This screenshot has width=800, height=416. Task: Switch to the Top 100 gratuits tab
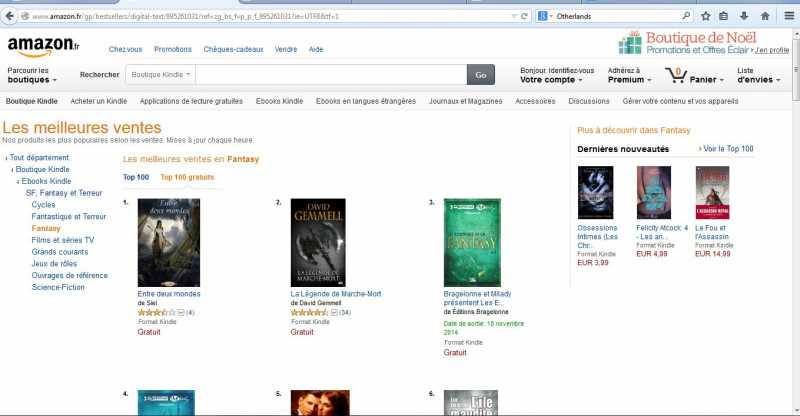click(x=187, y=177)
